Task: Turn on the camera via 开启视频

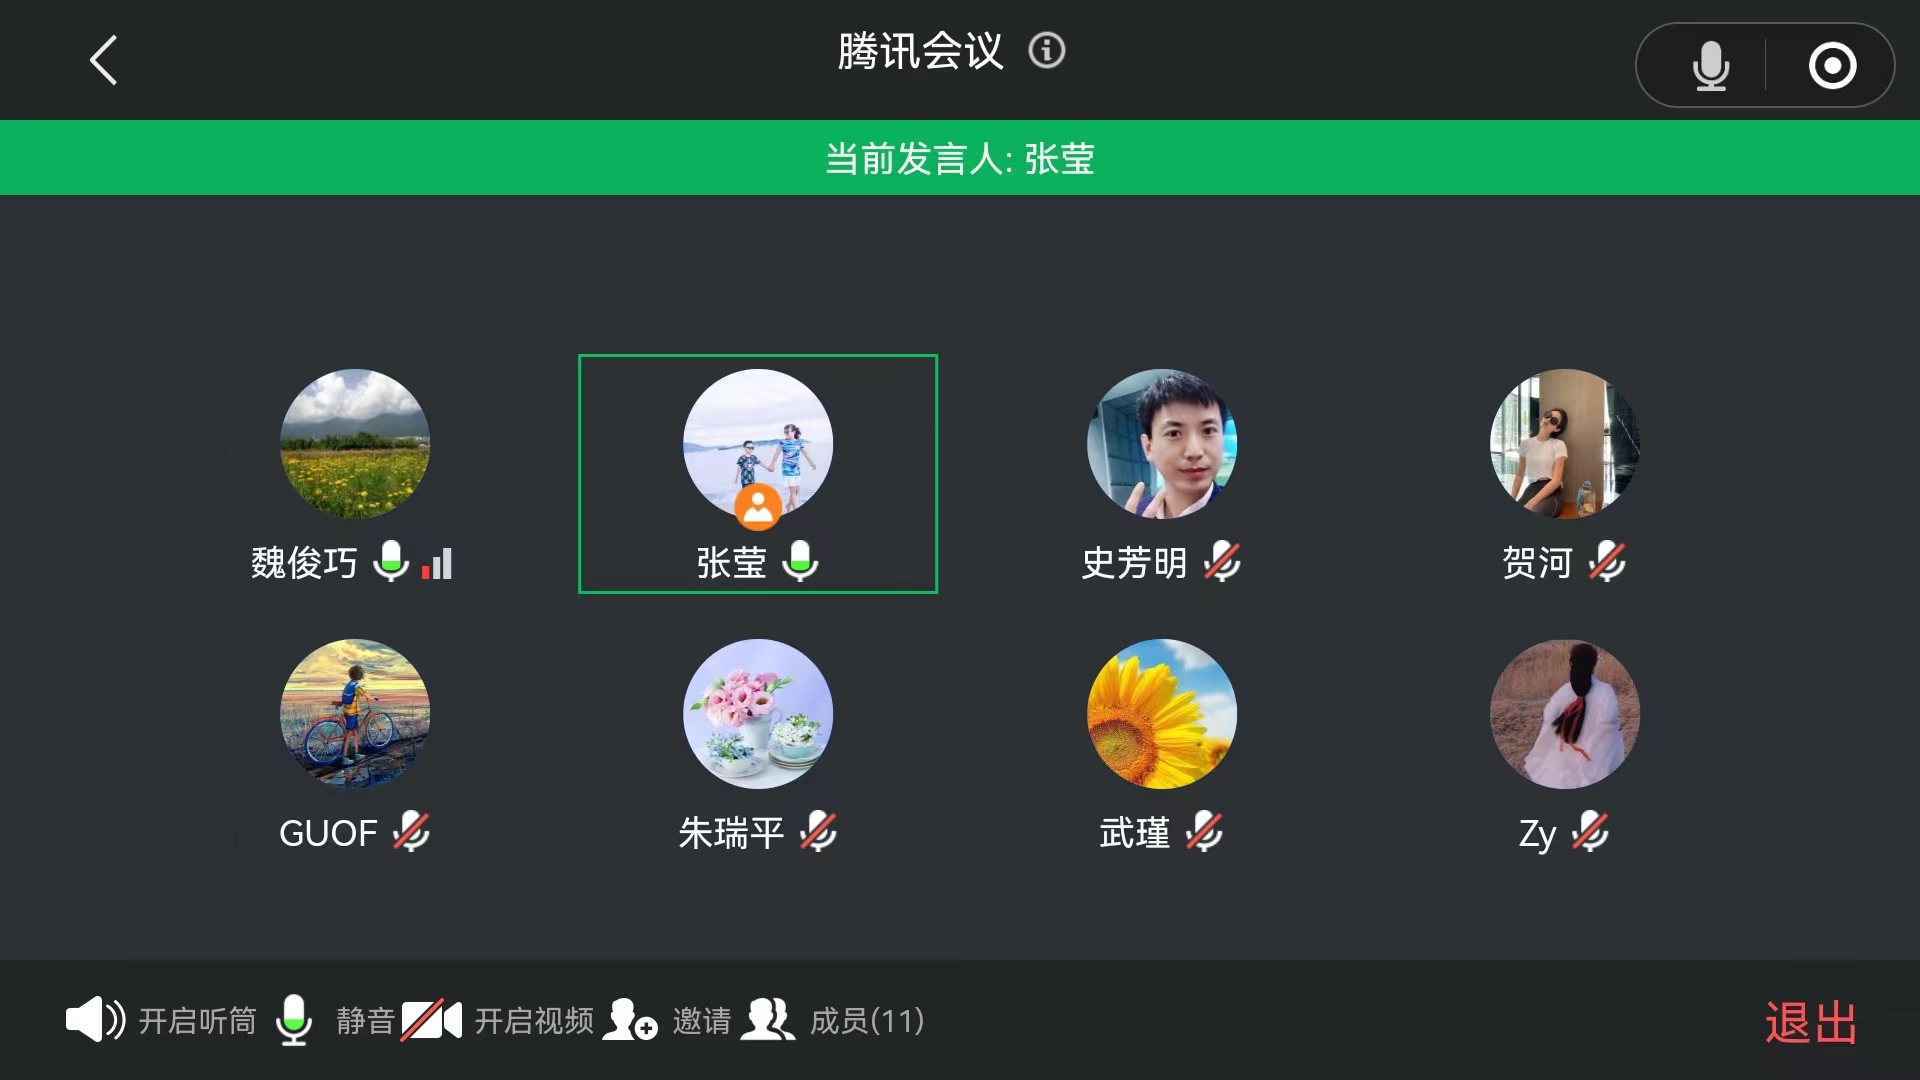Action: point(497,1020)
